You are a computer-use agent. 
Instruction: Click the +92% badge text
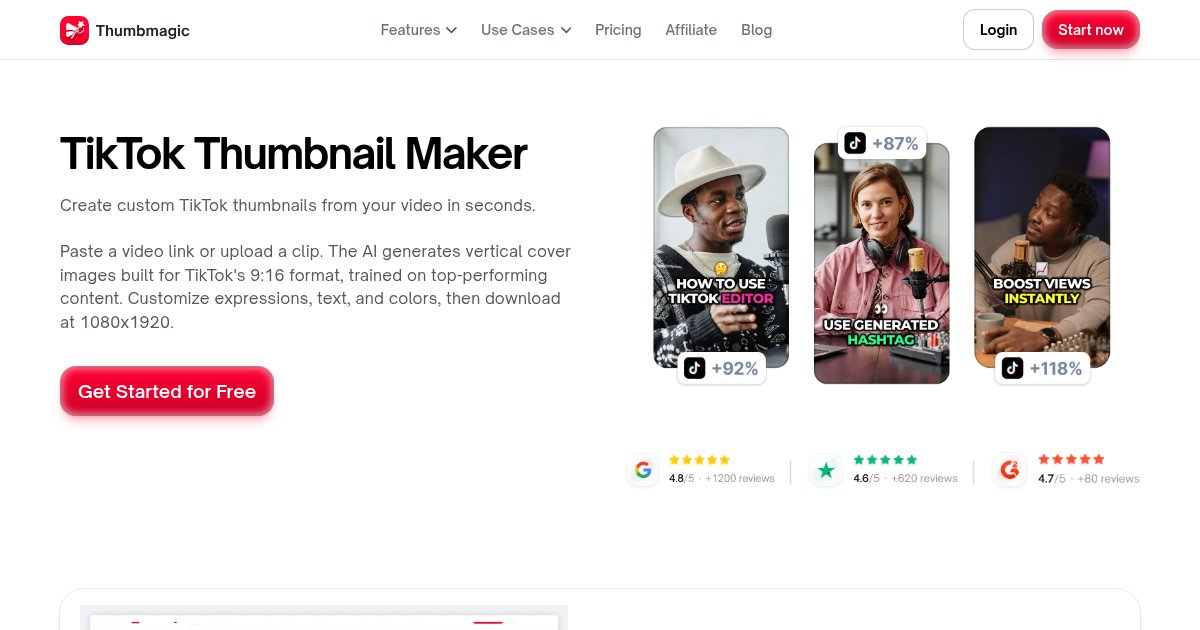[735, 368]
